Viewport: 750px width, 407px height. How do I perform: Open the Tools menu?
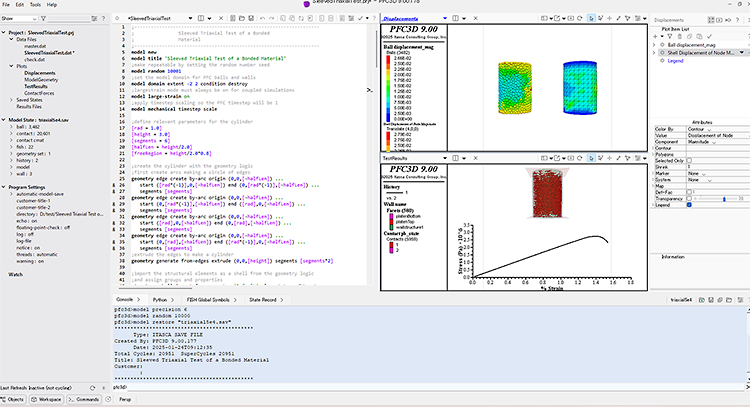tap(35, 4)
